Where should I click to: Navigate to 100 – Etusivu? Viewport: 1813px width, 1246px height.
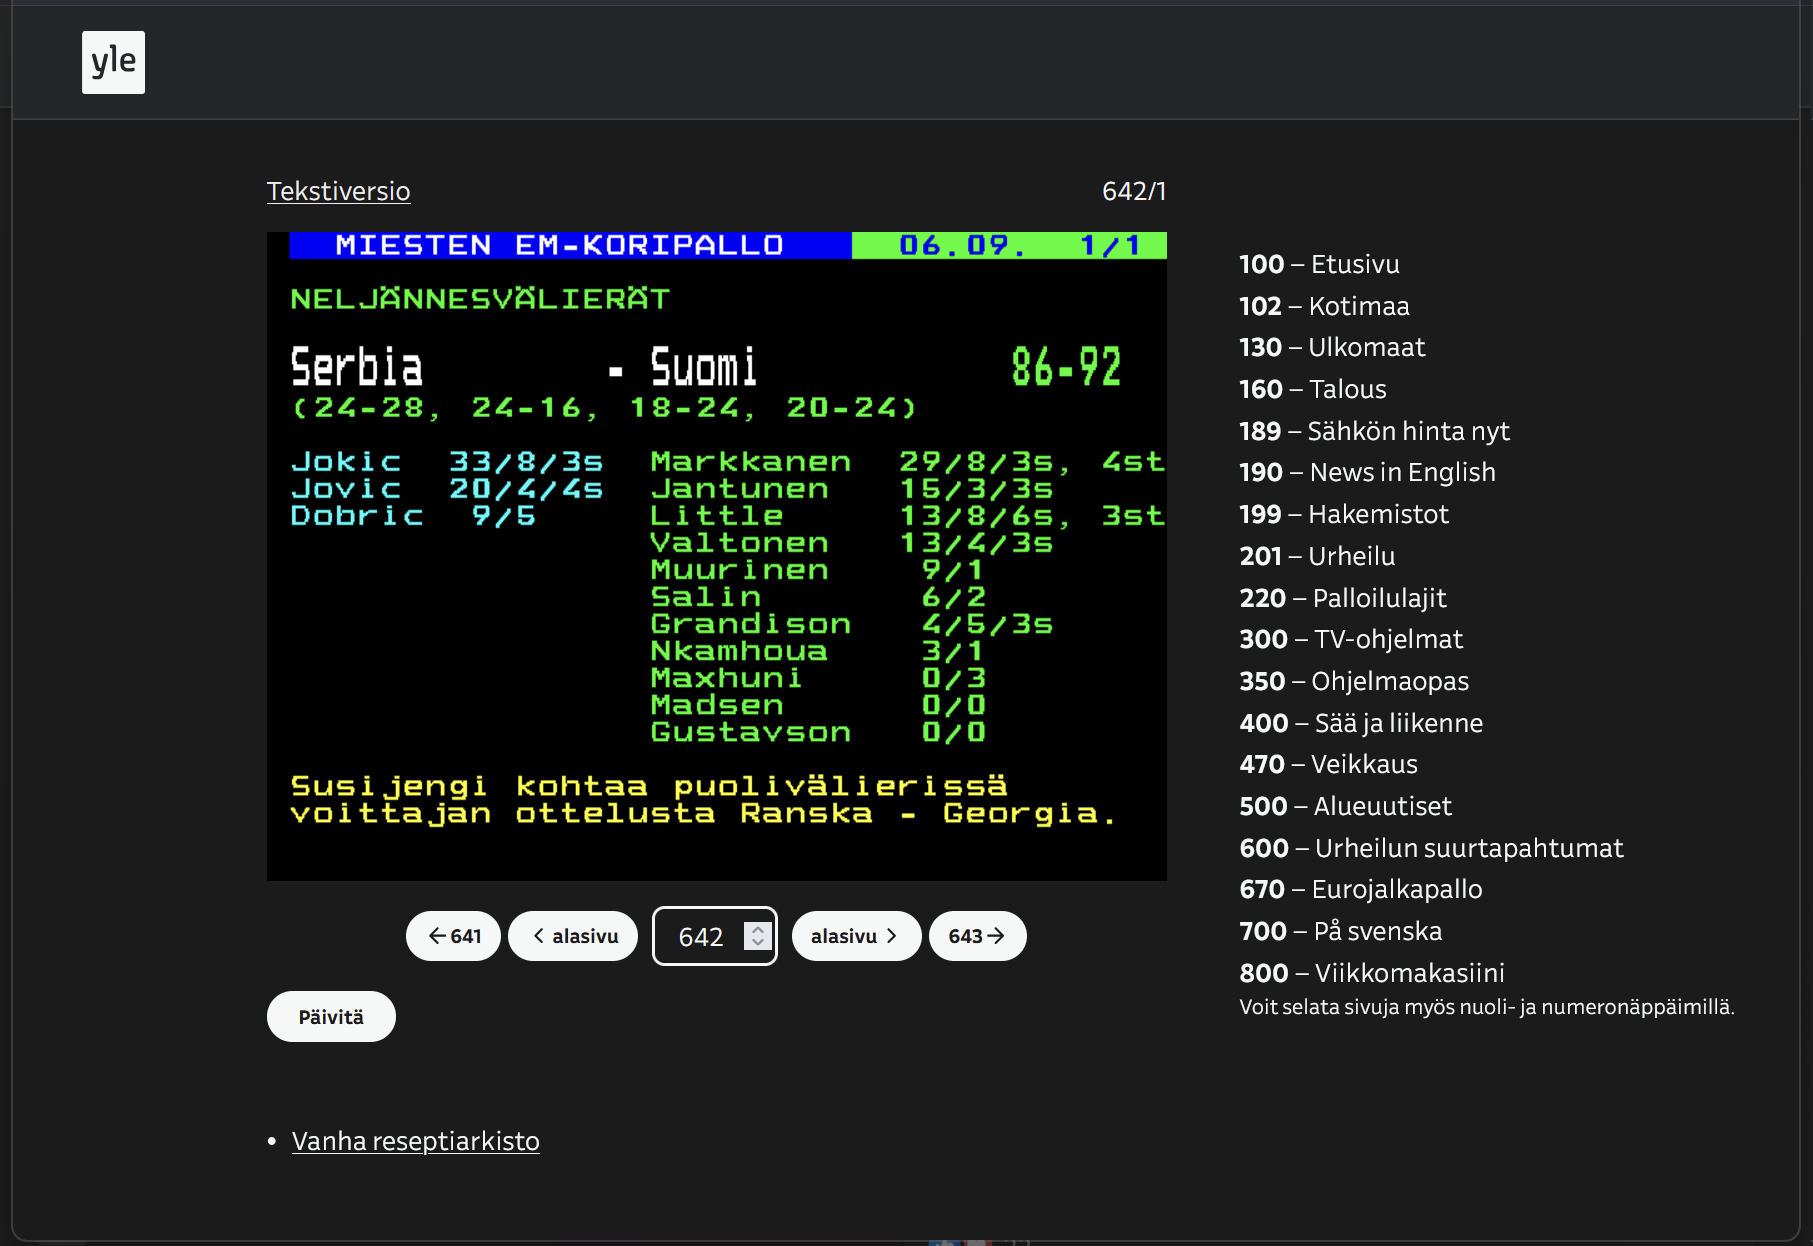point(1318,264)
